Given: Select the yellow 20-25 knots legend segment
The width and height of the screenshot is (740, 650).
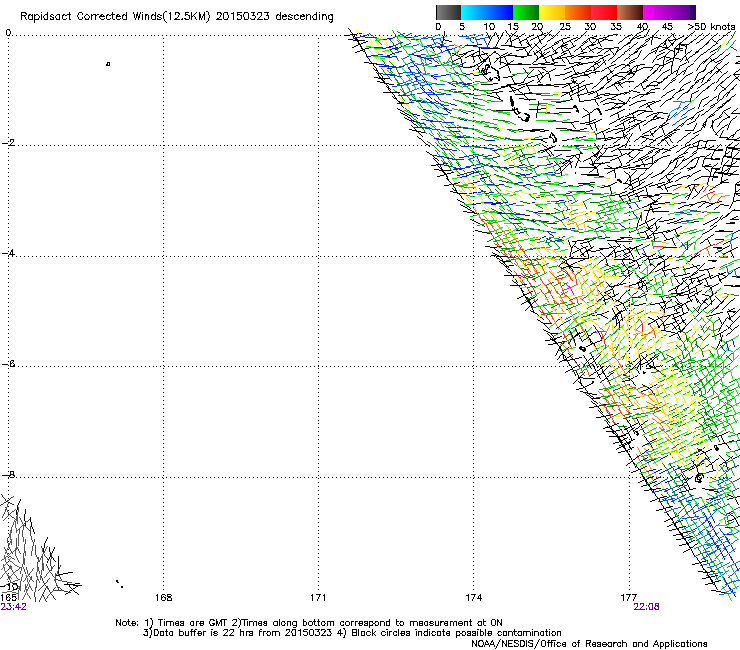Looking at the screenshot, I should [x=552, y=12].
